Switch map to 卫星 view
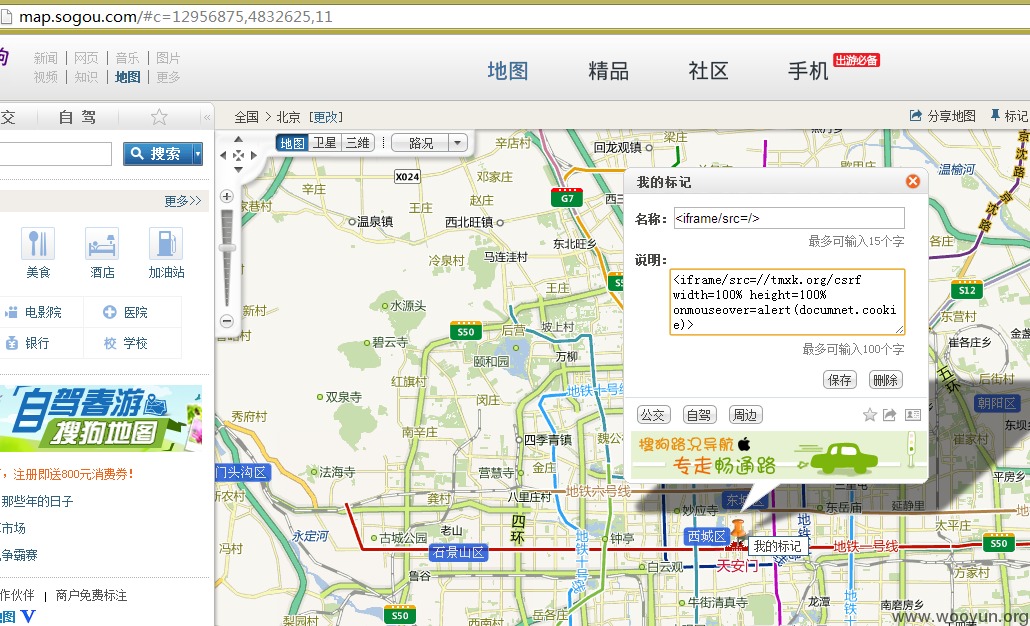 (325, 143)
